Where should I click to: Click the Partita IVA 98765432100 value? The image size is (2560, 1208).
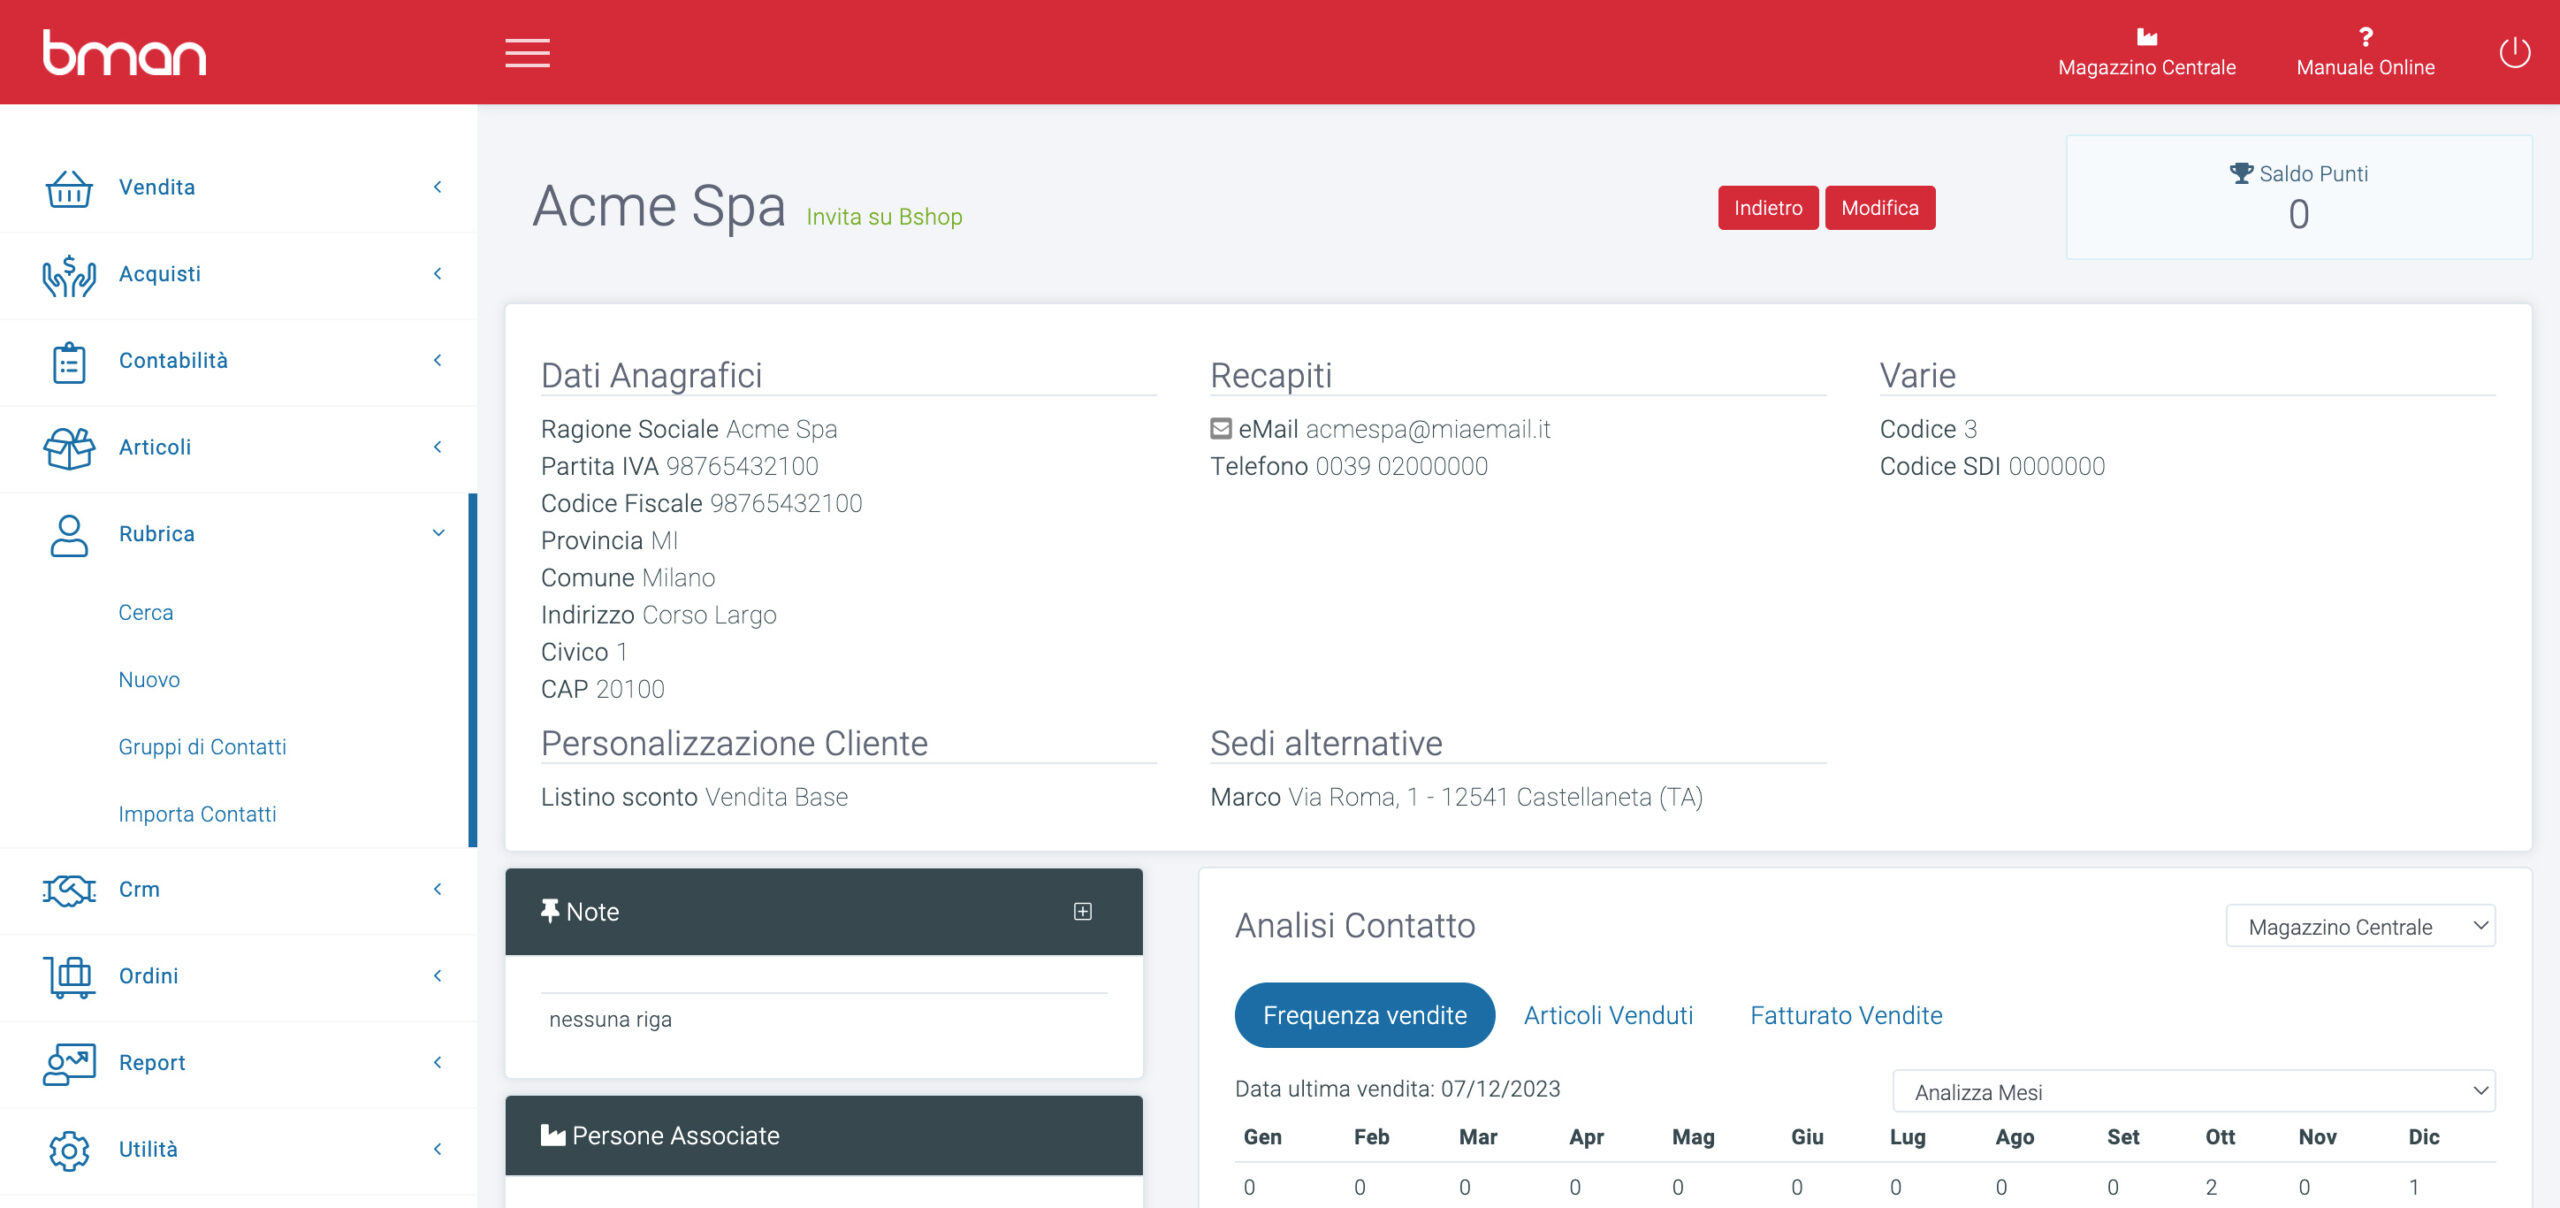pyautogui.click(x=742, y=466)
